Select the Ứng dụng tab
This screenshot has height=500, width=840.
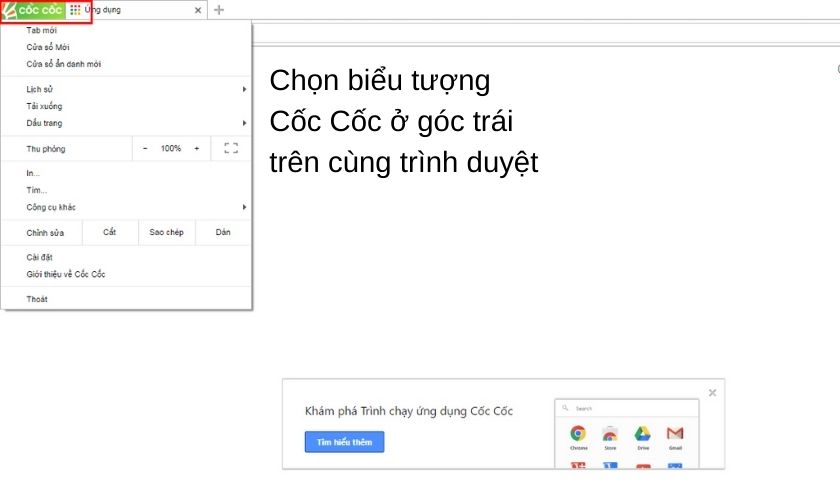137,10
